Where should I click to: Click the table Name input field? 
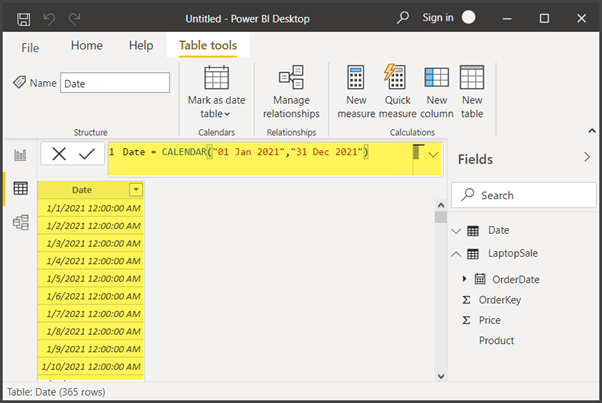tap(115, 83)
